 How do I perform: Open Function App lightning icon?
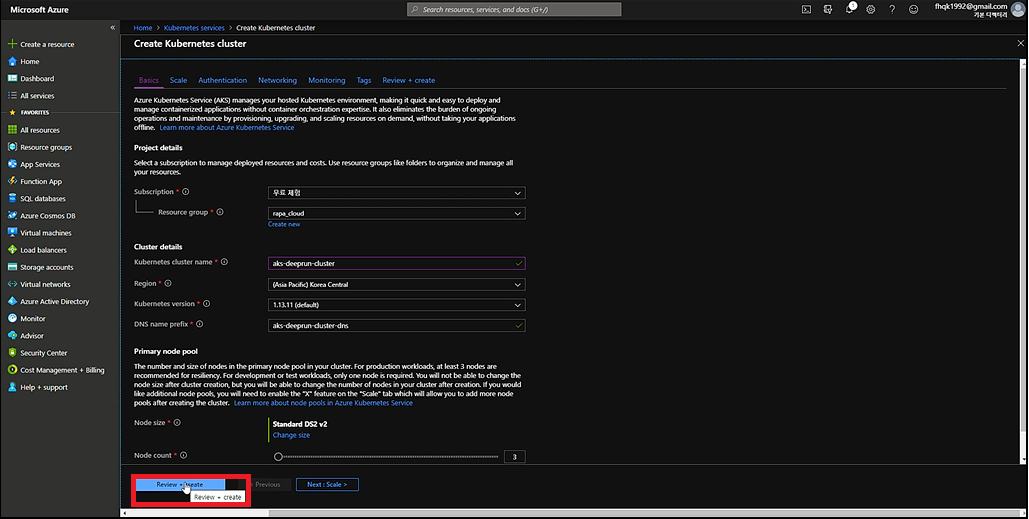[12, 181]
